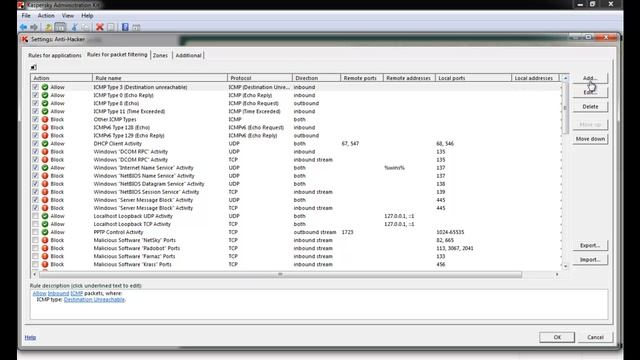Click the Cancel button
Viewport: 640px width, 360px height.
595,337
